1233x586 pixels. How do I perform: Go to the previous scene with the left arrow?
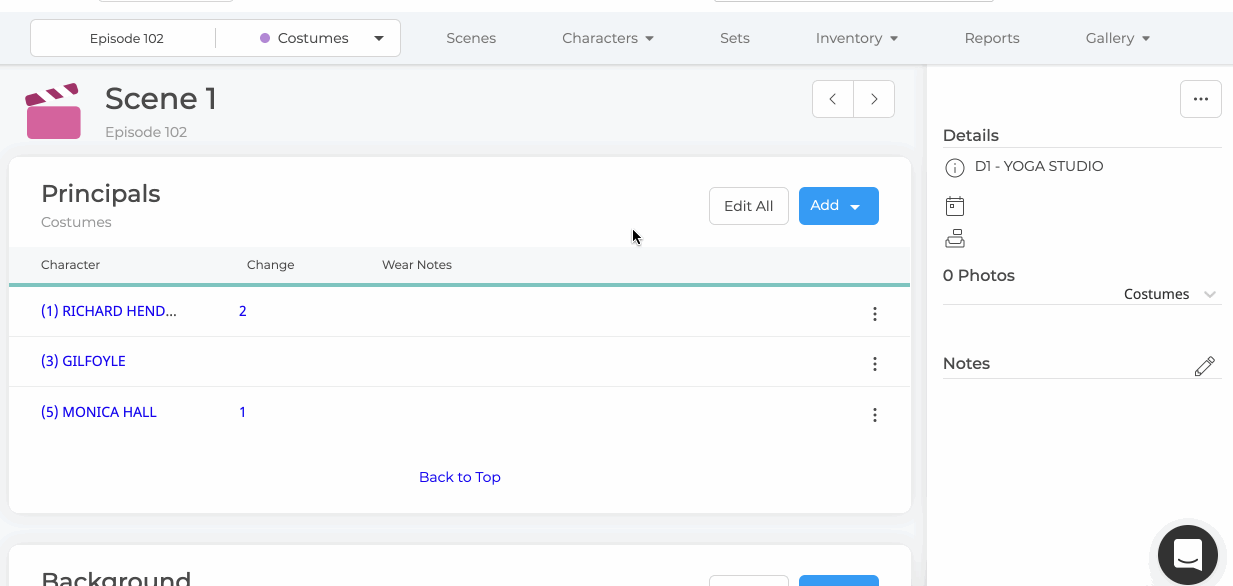point(833,99)
